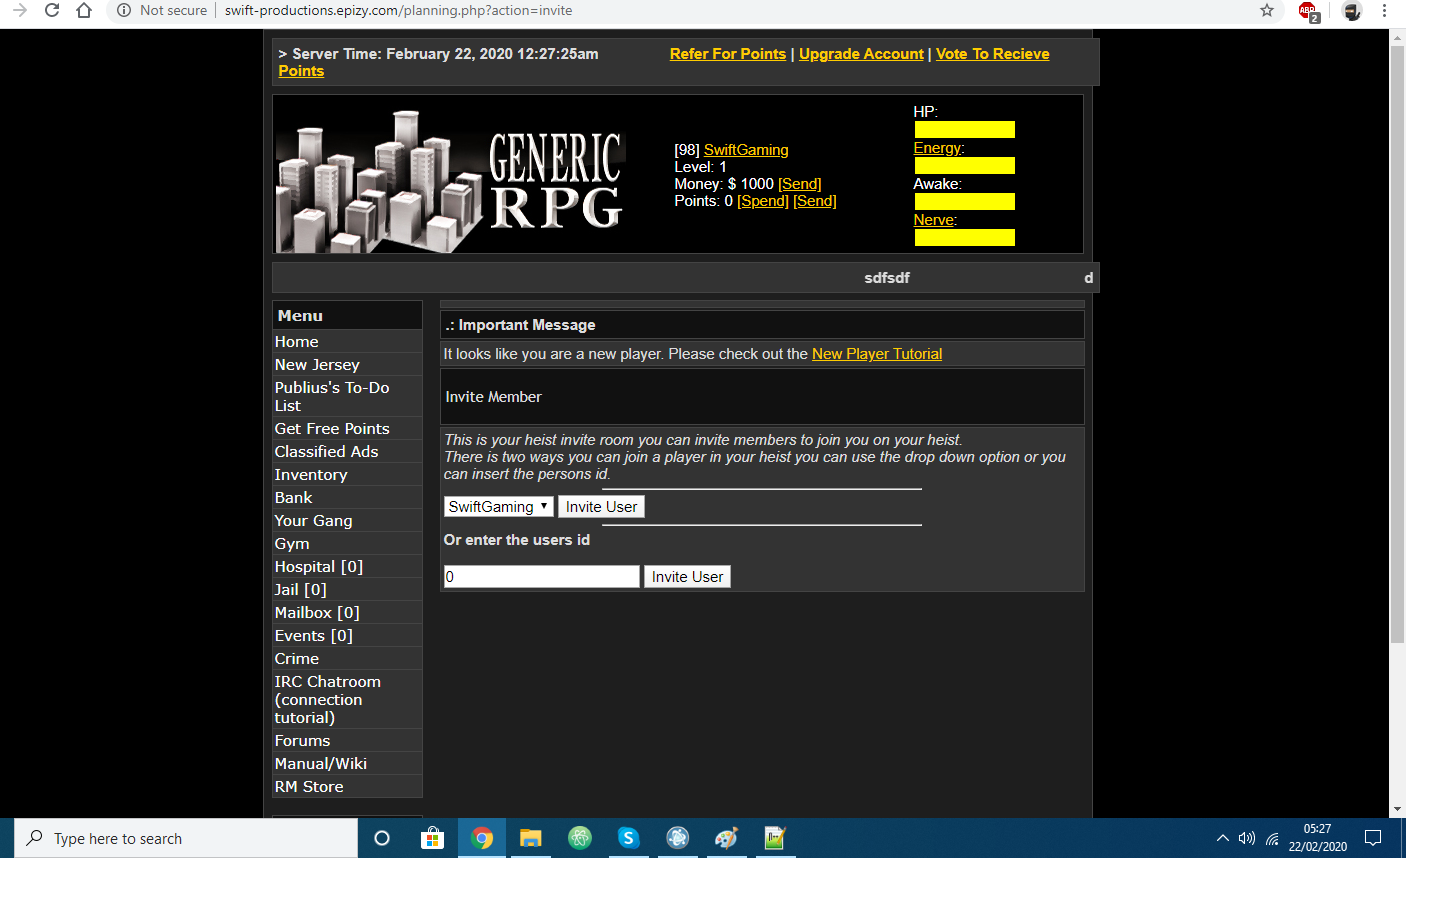Go to Inventory in the sidebar menu
This screenshot has width=1440, height=900.
pyautogui.click(x=311, y=475)
